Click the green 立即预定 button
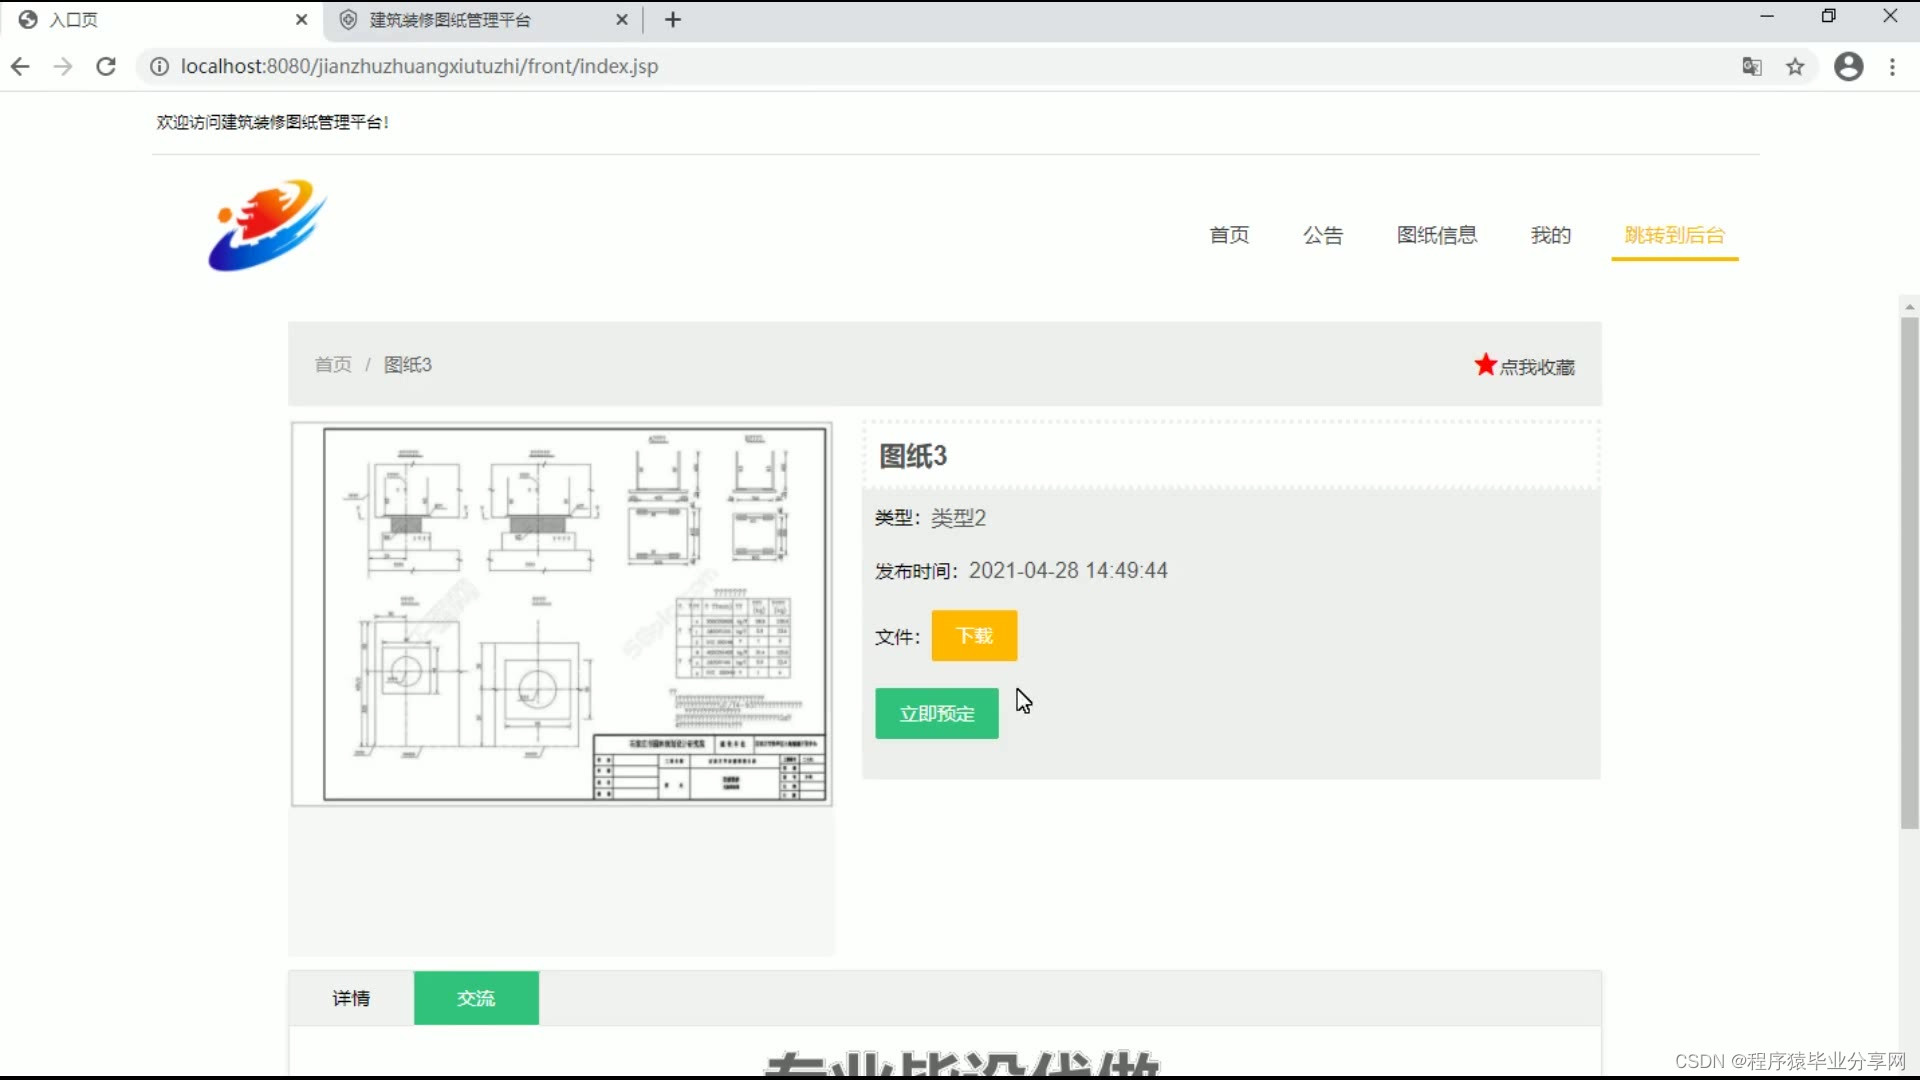The width and height of the screenshot is (1920, 1080). tap(936, 713)
